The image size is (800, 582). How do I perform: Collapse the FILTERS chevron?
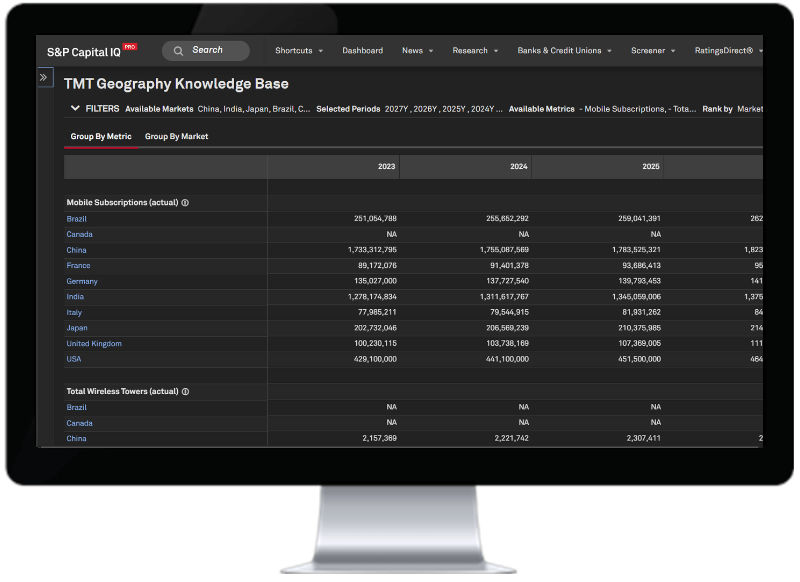click(75, 108)
